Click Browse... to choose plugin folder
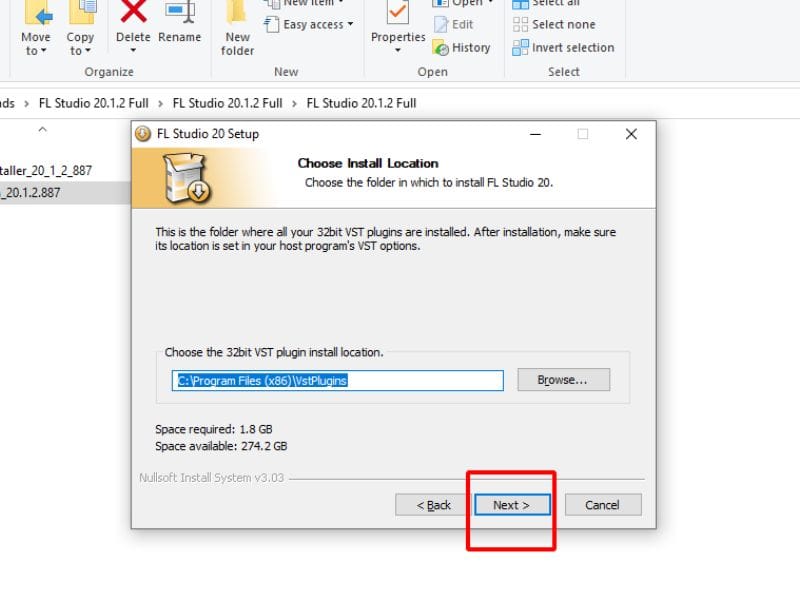800x600 pixels. (563, 380)
